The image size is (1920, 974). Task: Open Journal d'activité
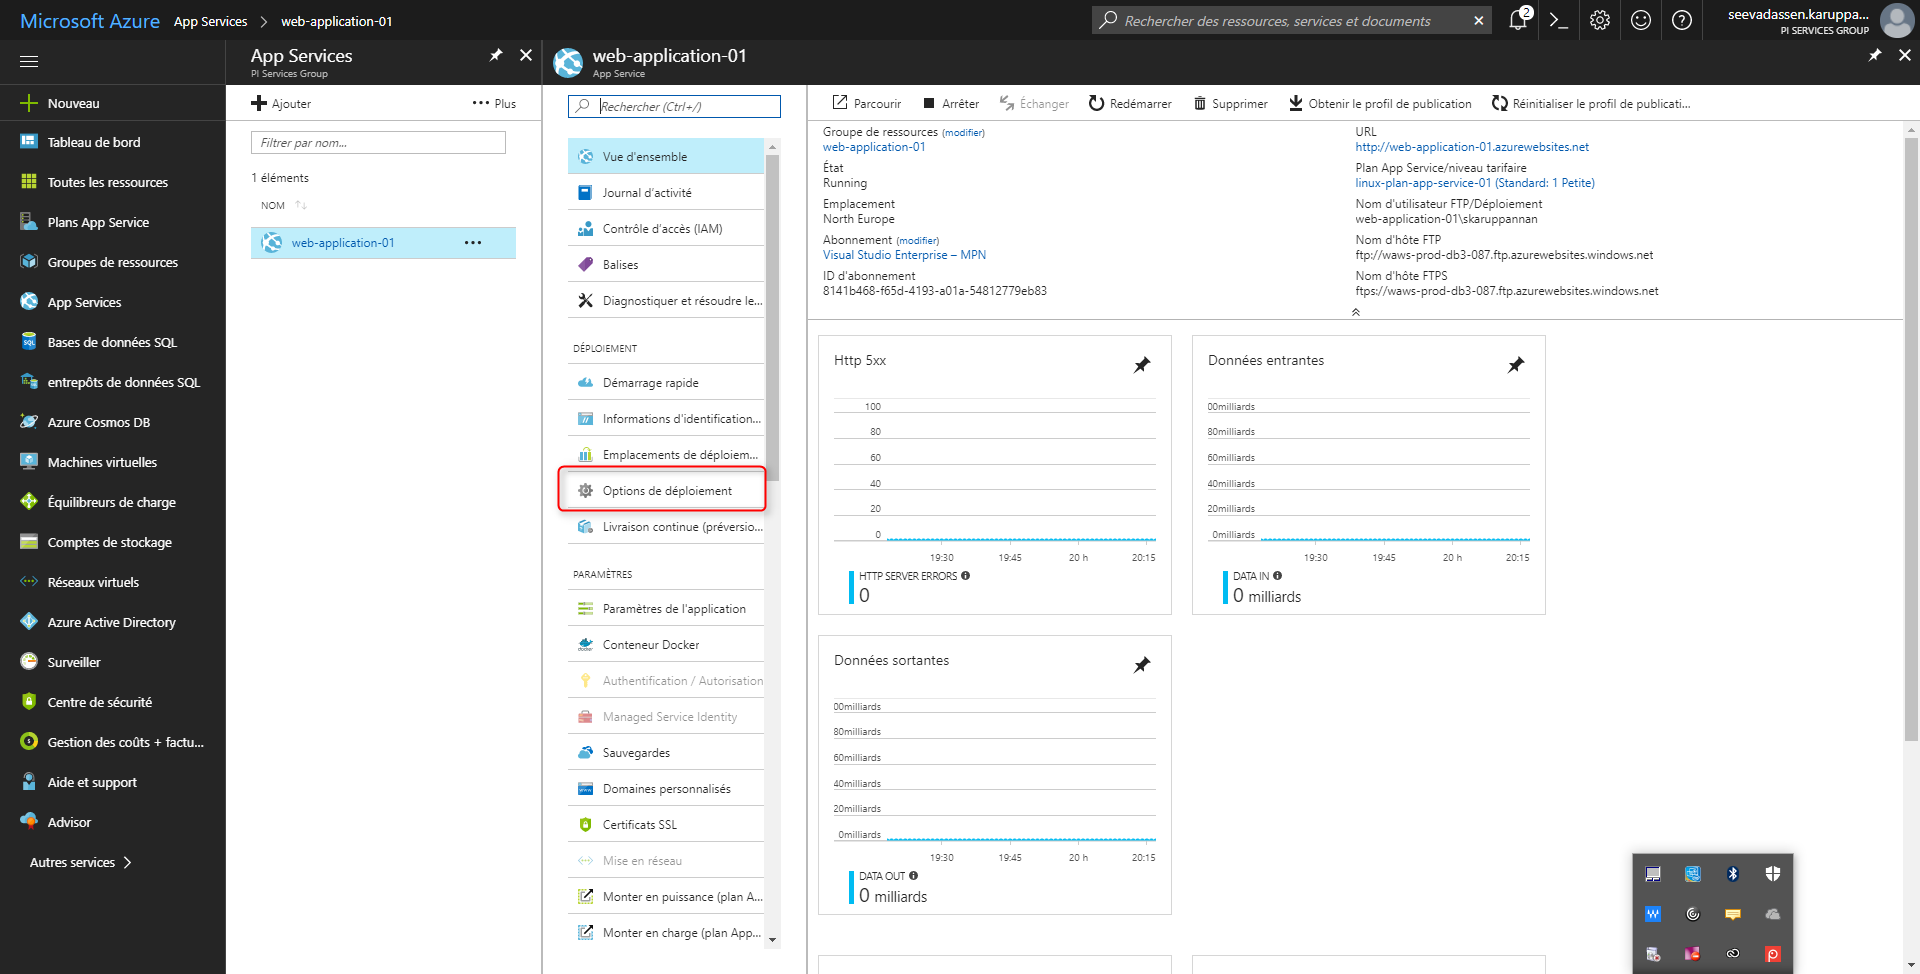pos(666,193)
